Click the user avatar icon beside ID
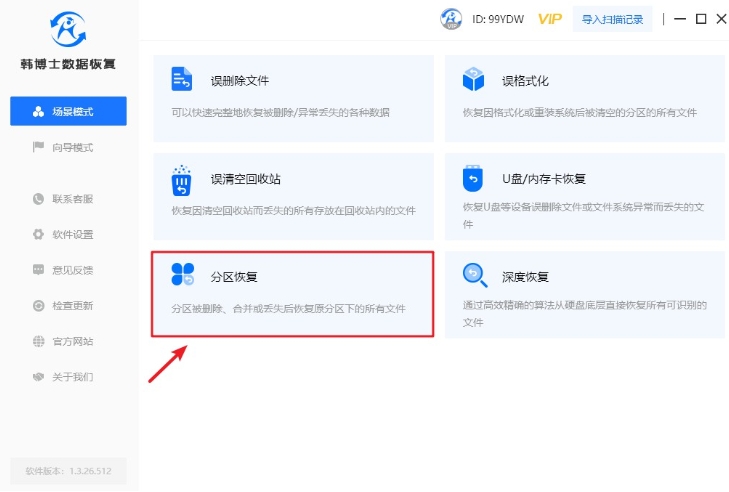The image size is (729, 492). 451,19
